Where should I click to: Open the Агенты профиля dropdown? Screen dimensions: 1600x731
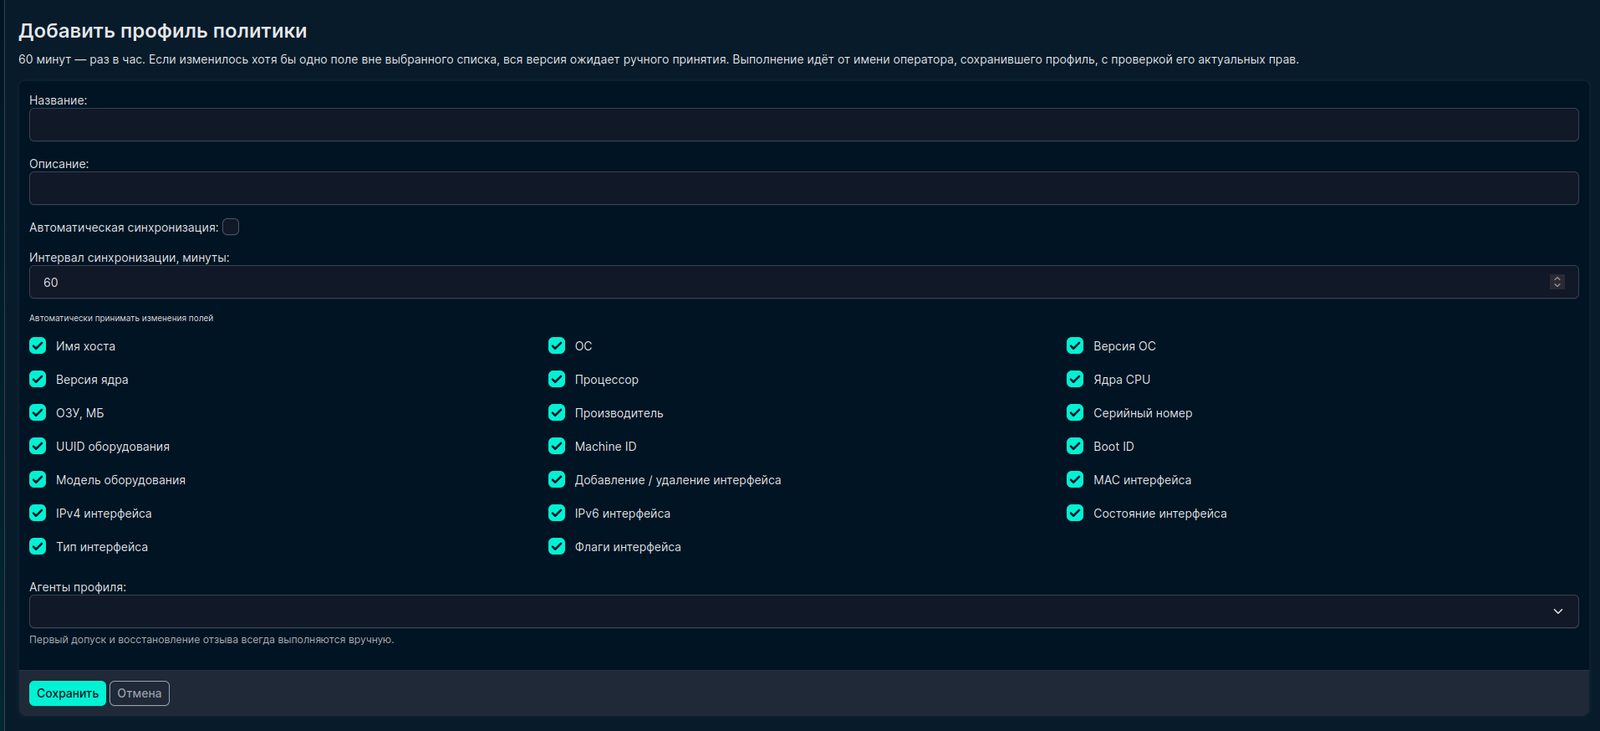[803, 611]
